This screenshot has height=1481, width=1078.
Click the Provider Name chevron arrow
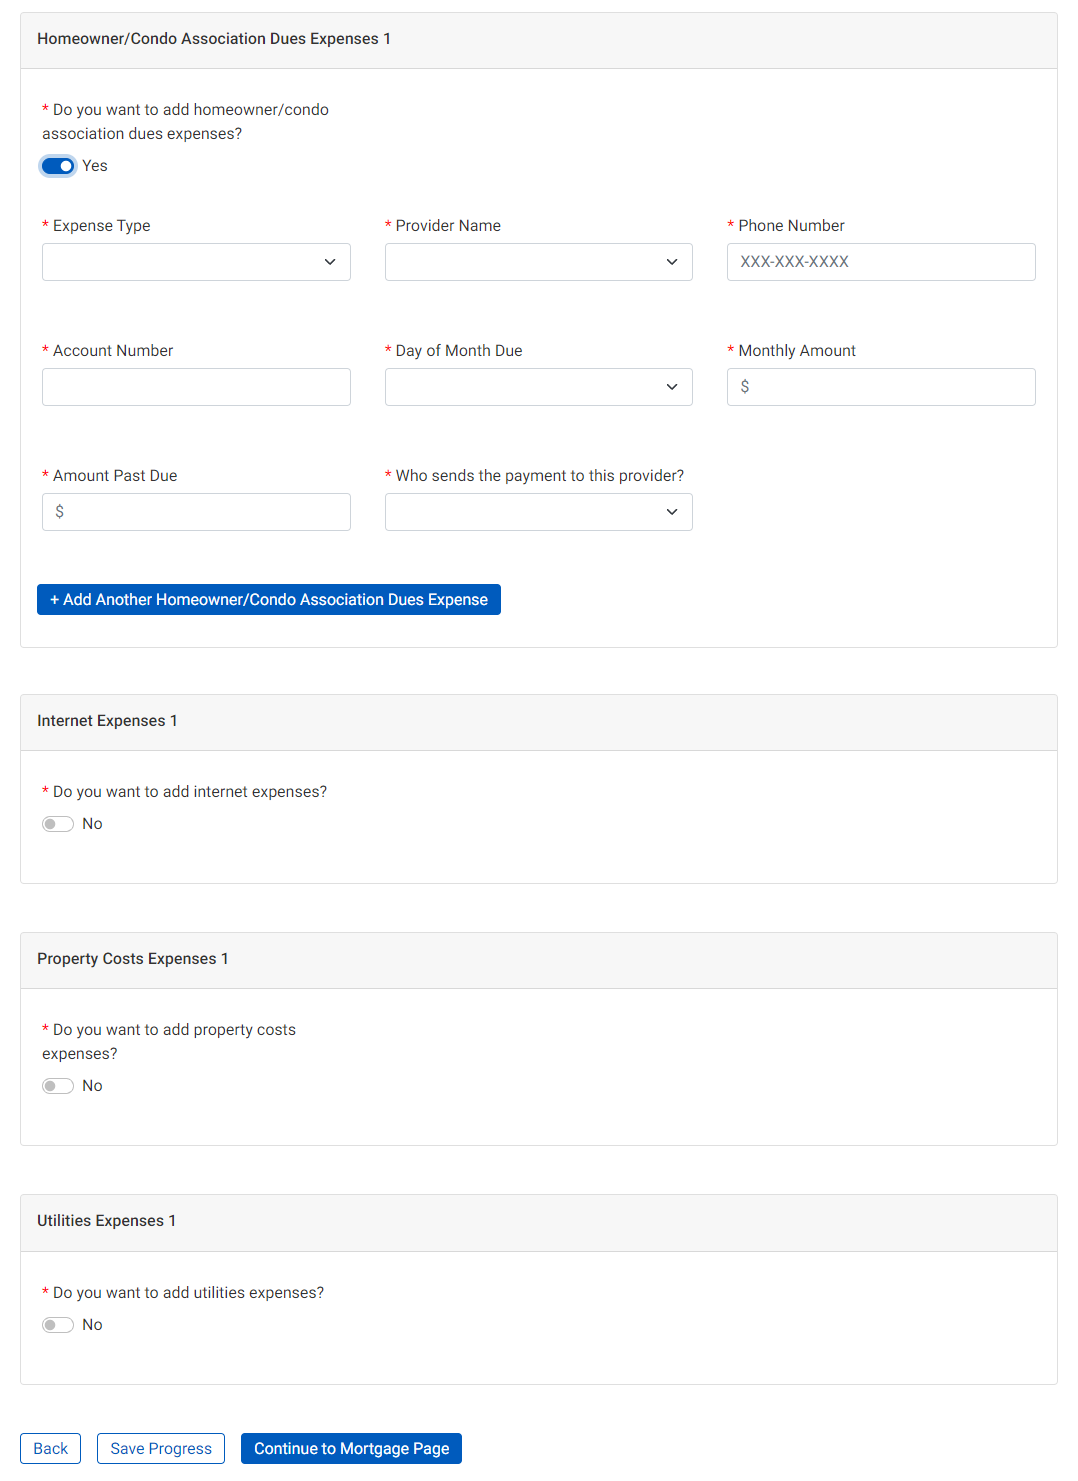coord(672,262)
